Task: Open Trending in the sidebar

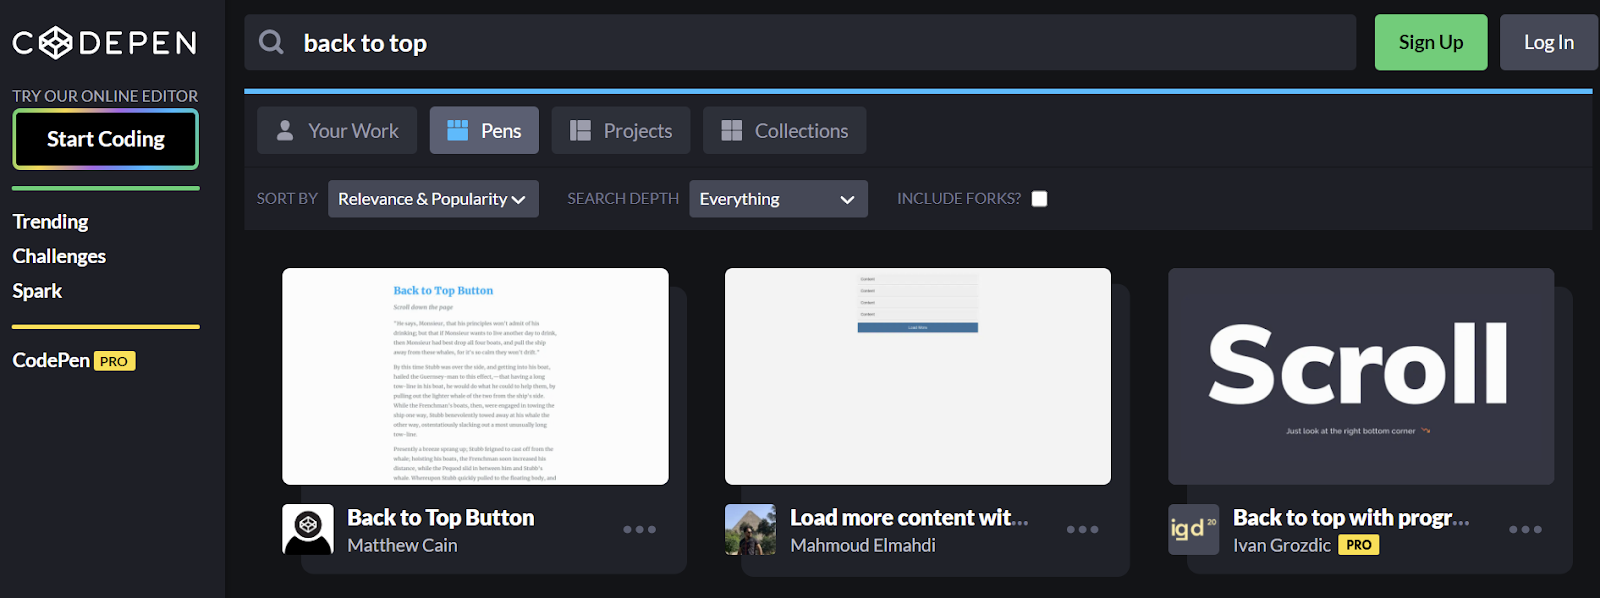Action: 50,222
